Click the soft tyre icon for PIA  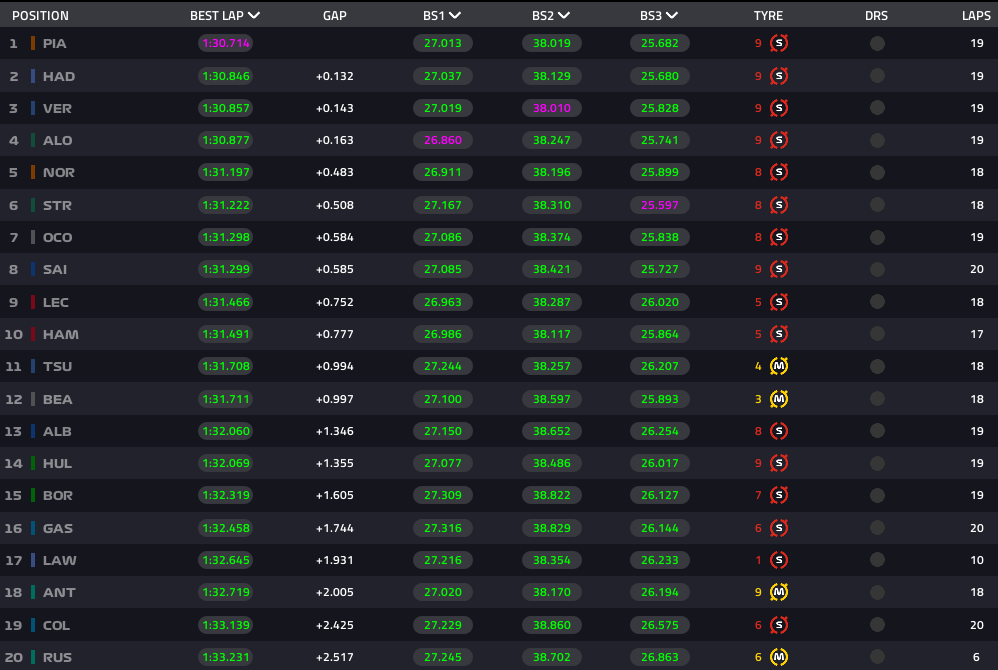pyautogui.click(x=779, y=44)
